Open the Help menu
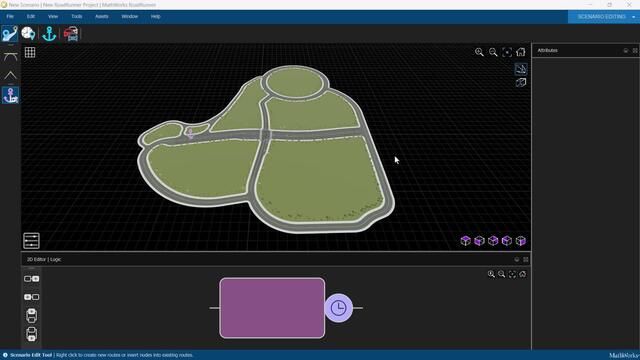Screen dimensions: 640x360 tap(156, 16)
